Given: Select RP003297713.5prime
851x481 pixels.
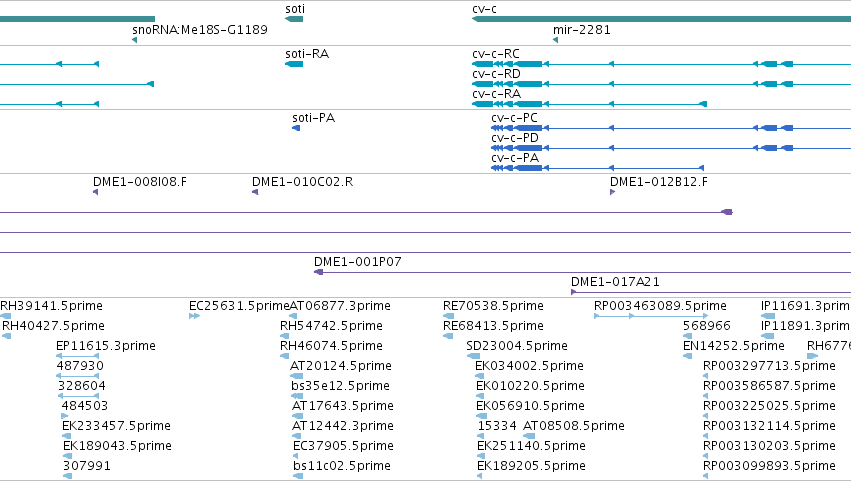Looking at the screenshot, I should pos(769,366).
